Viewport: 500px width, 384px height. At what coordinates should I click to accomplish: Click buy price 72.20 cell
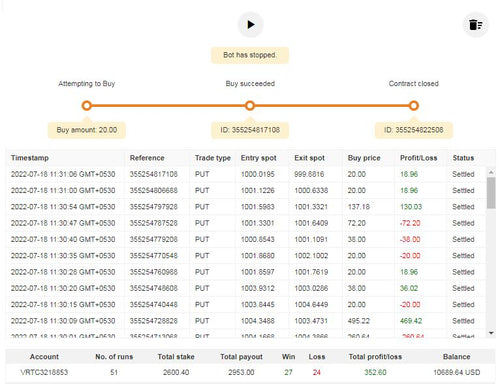point(357,223)
